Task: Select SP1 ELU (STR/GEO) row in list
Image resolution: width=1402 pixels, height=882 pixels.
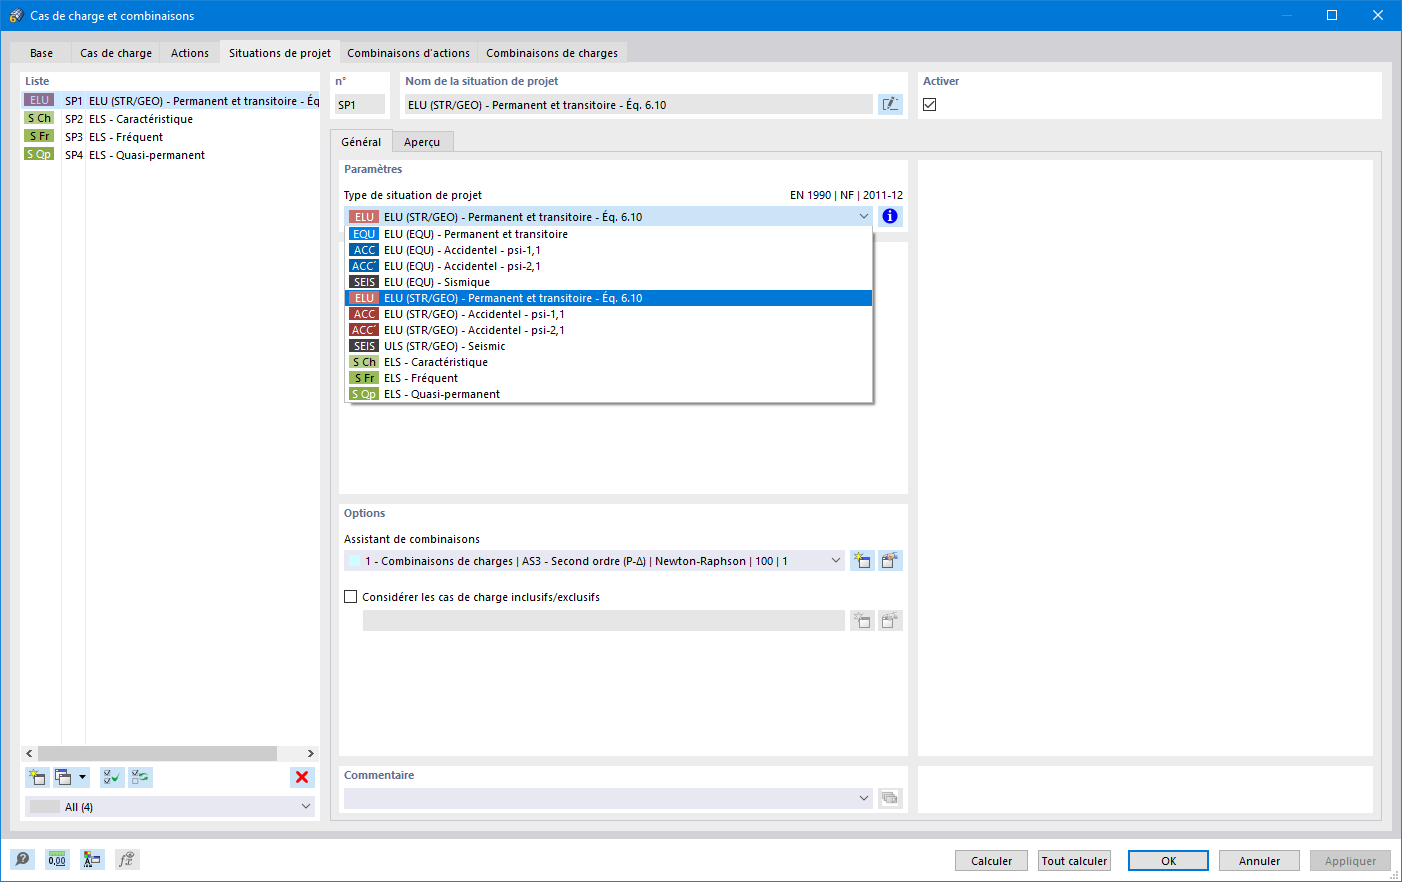Action: (170, 101)
